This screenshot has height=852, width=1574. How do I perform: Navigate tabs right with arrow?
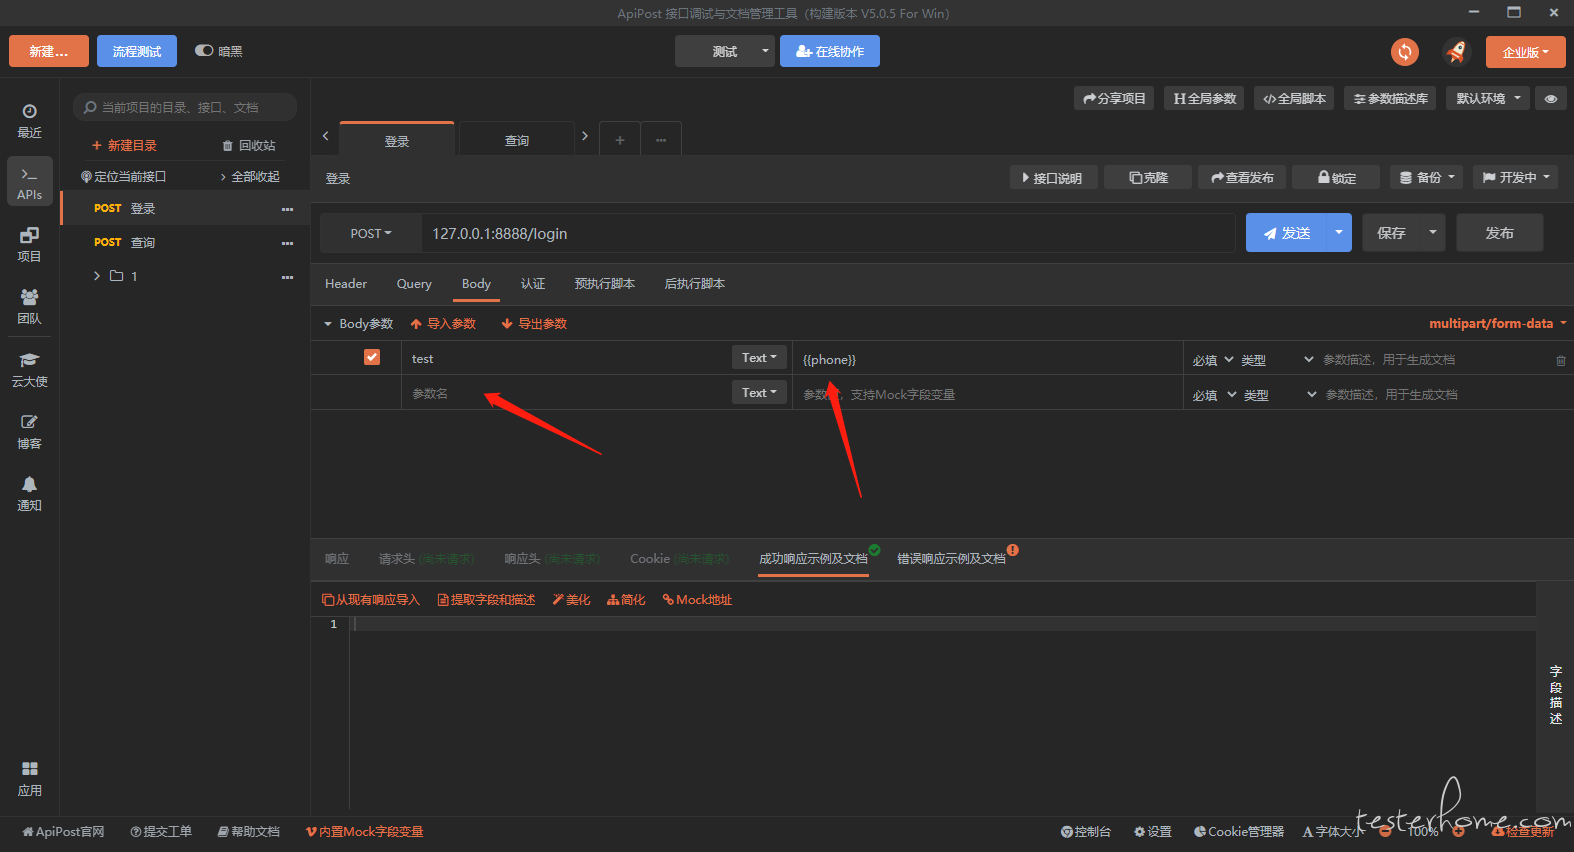click(585, 135)
